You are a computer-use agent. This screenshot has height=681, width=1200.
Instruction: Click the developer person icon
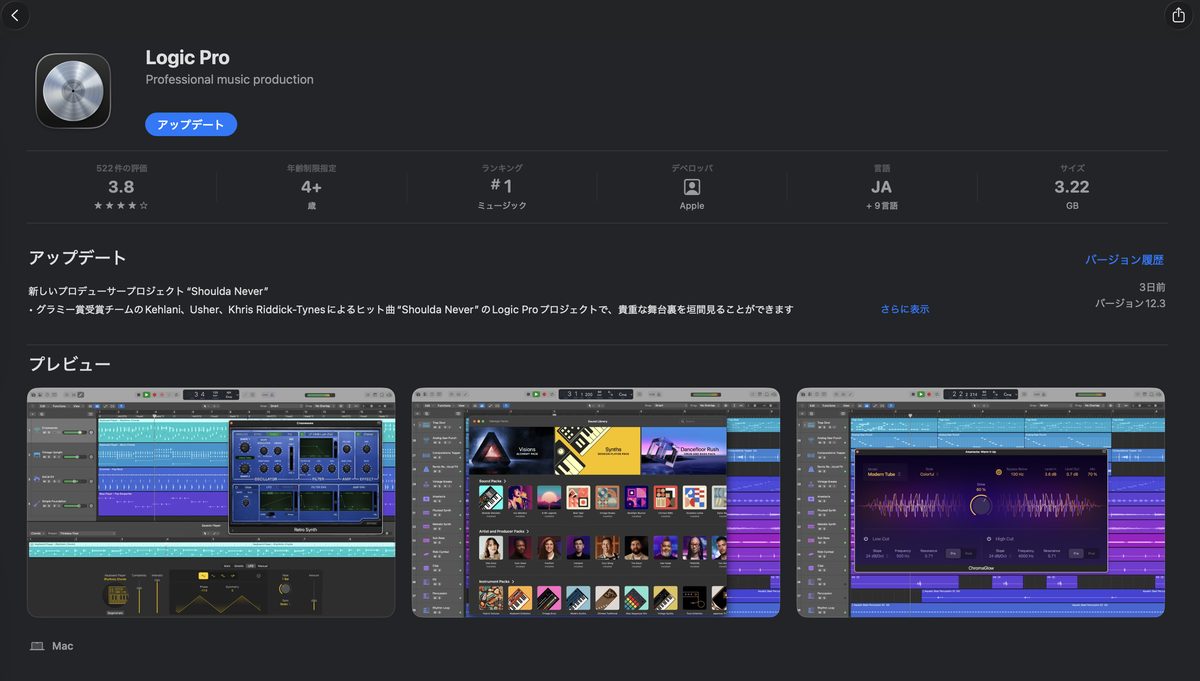point(692,187)
